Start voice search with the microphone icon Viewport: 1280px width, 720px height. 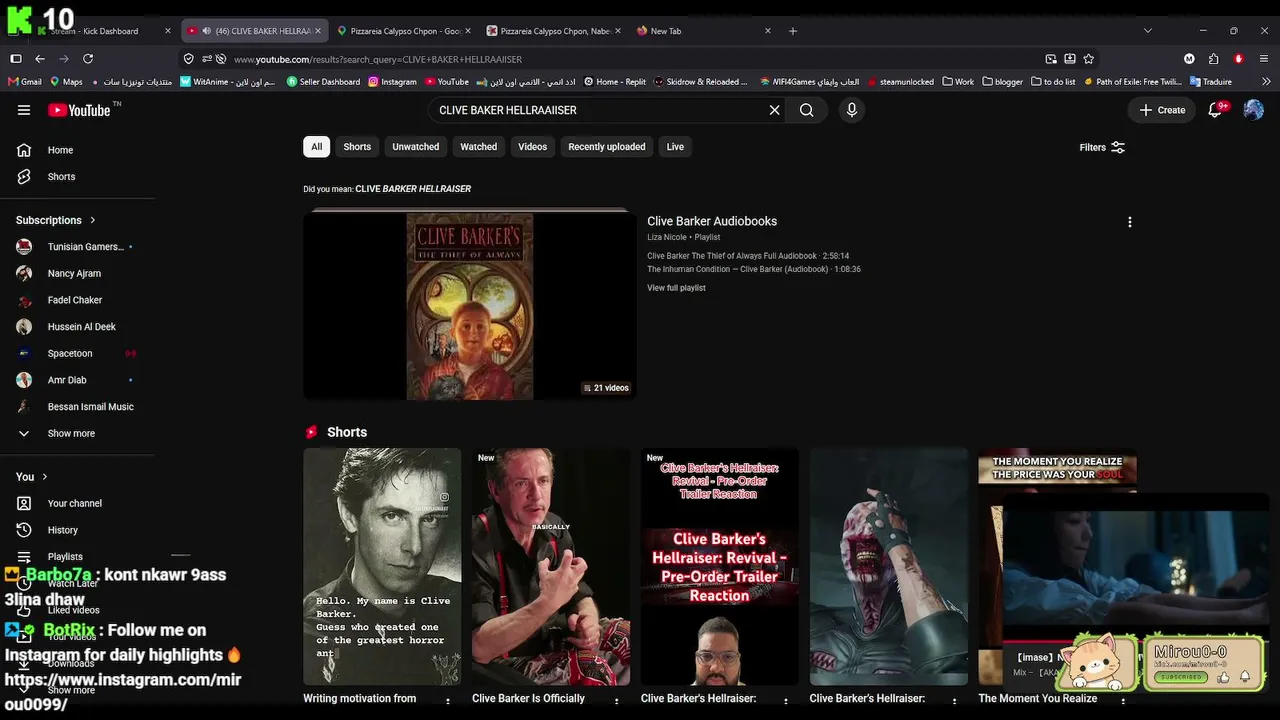point(852,110)
